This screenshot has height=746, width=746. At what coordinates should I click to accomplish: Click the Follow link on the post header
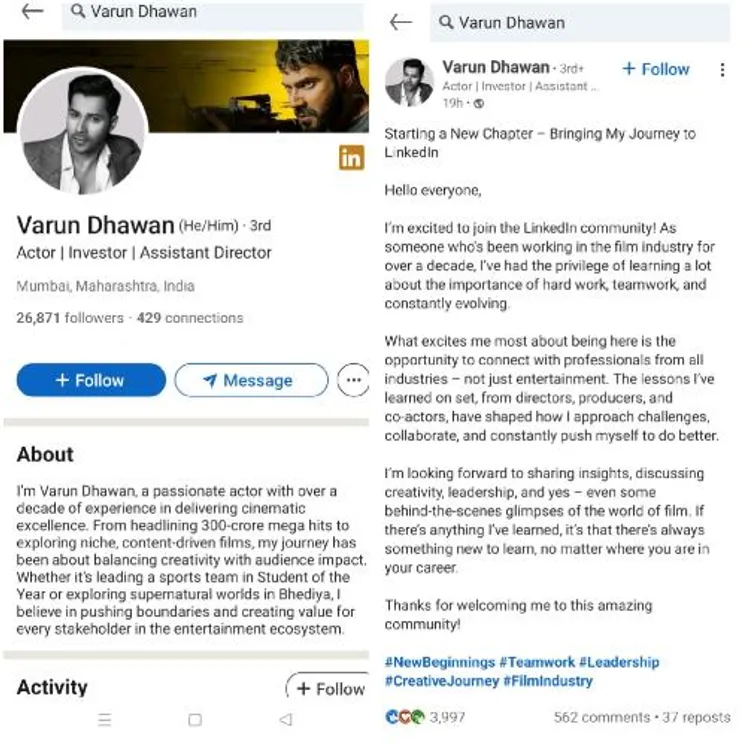pyautogui.click(x=656, y=69)
